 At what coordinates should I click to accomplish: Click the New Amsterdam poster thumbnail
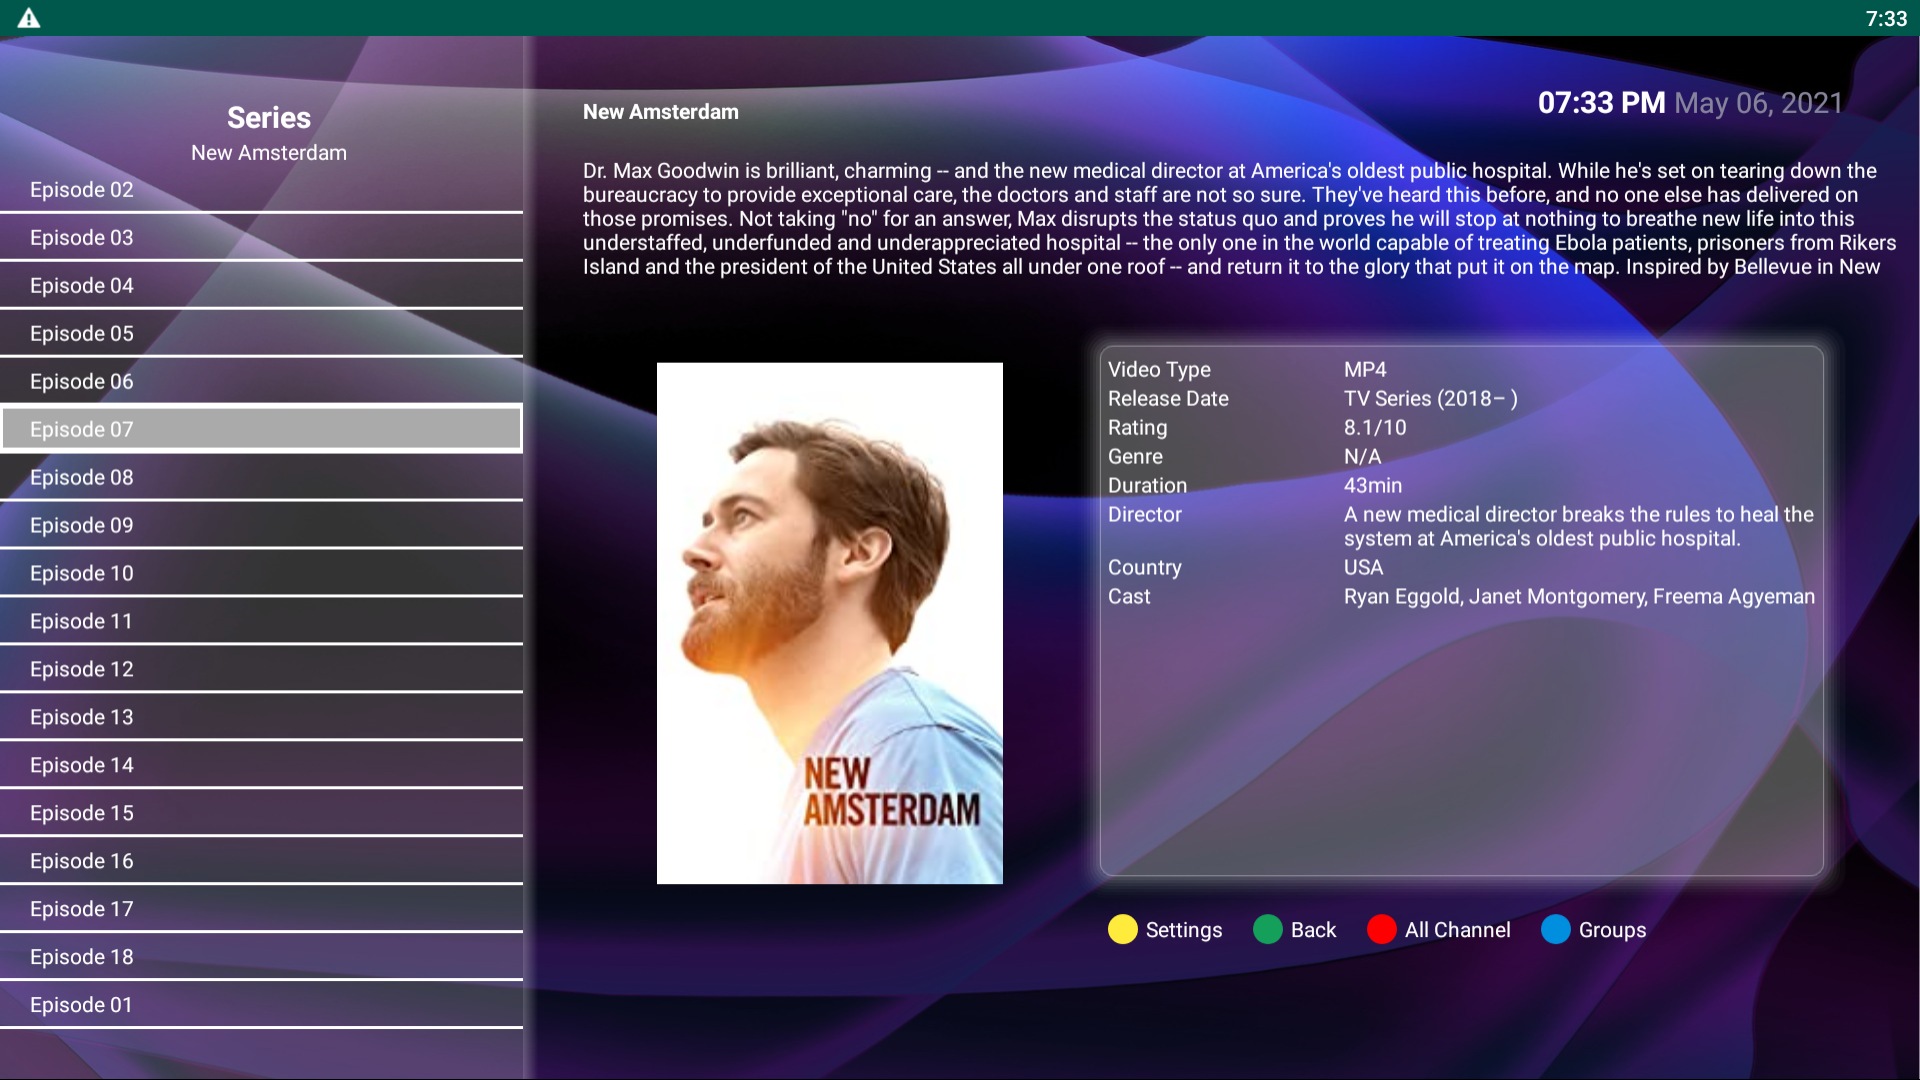click(829, 623)
